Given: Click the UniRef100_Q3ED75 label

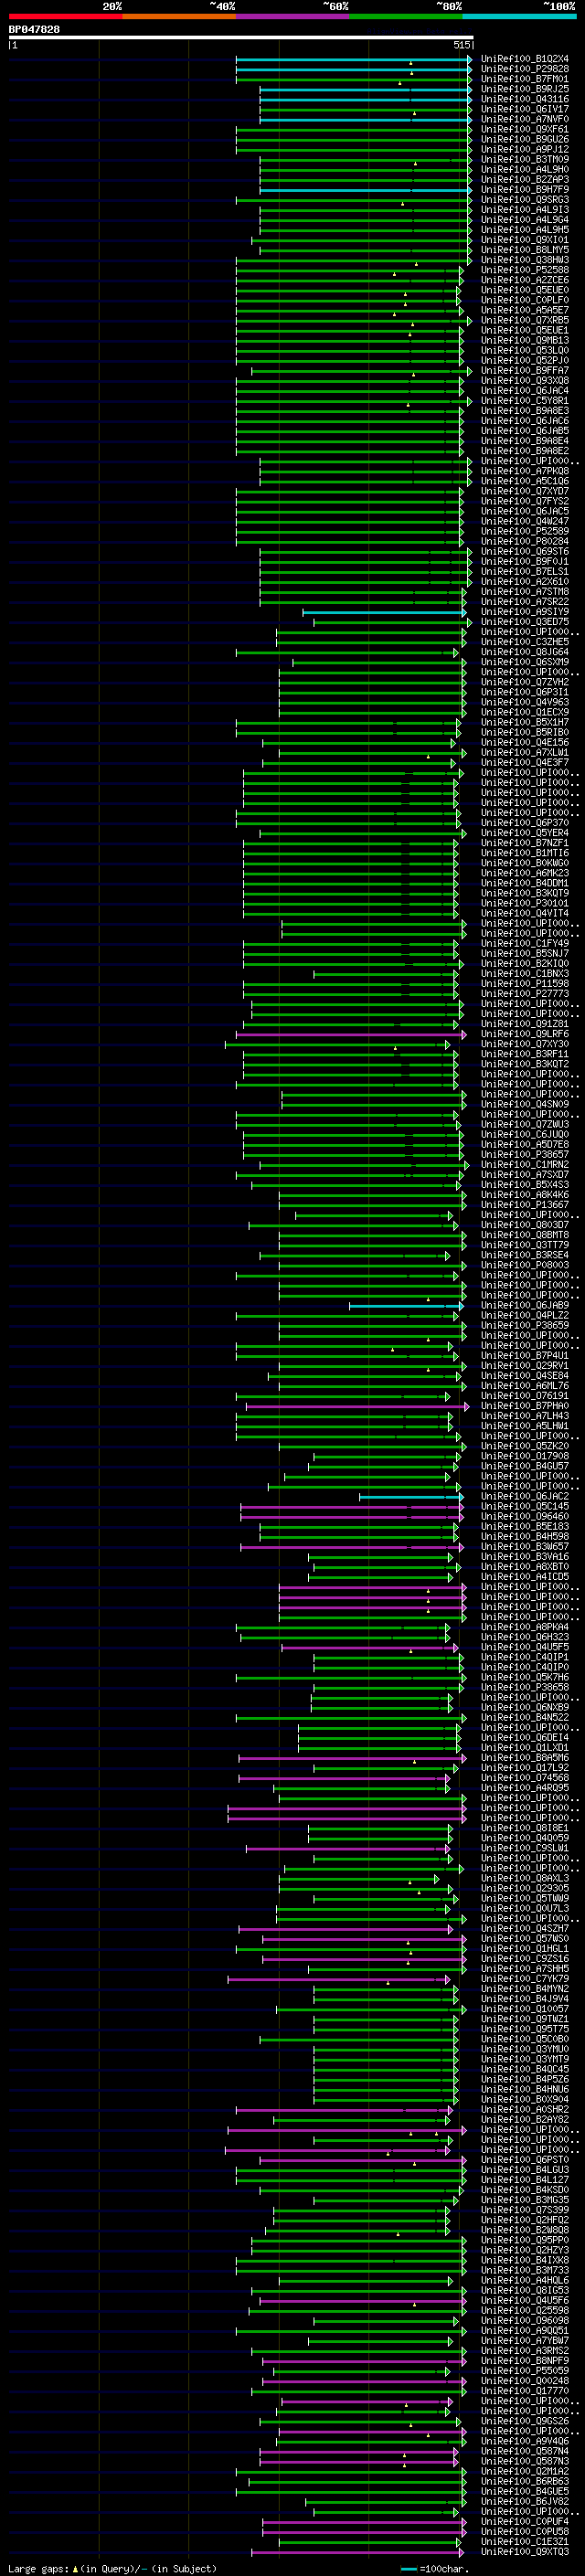Looking at the screenshot, I should pos(525,622).
